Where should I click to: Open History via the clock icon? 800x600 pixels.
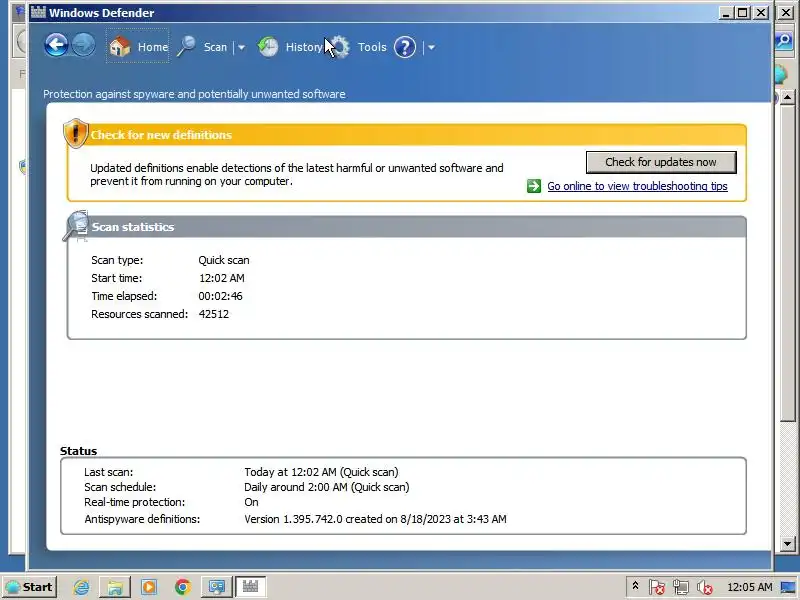coord(267,47)
